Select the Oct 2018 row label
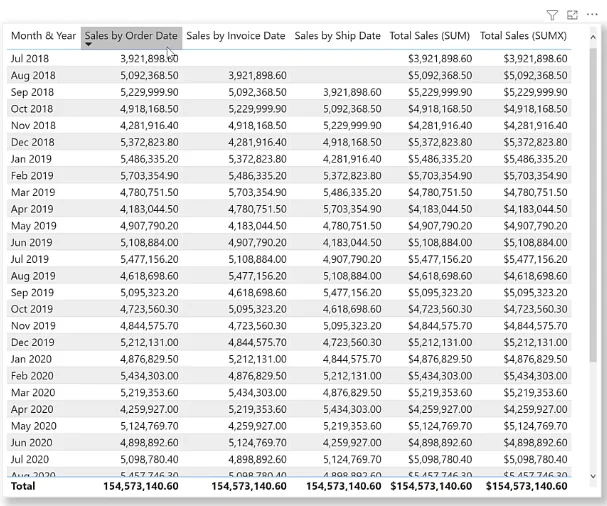 32,109
